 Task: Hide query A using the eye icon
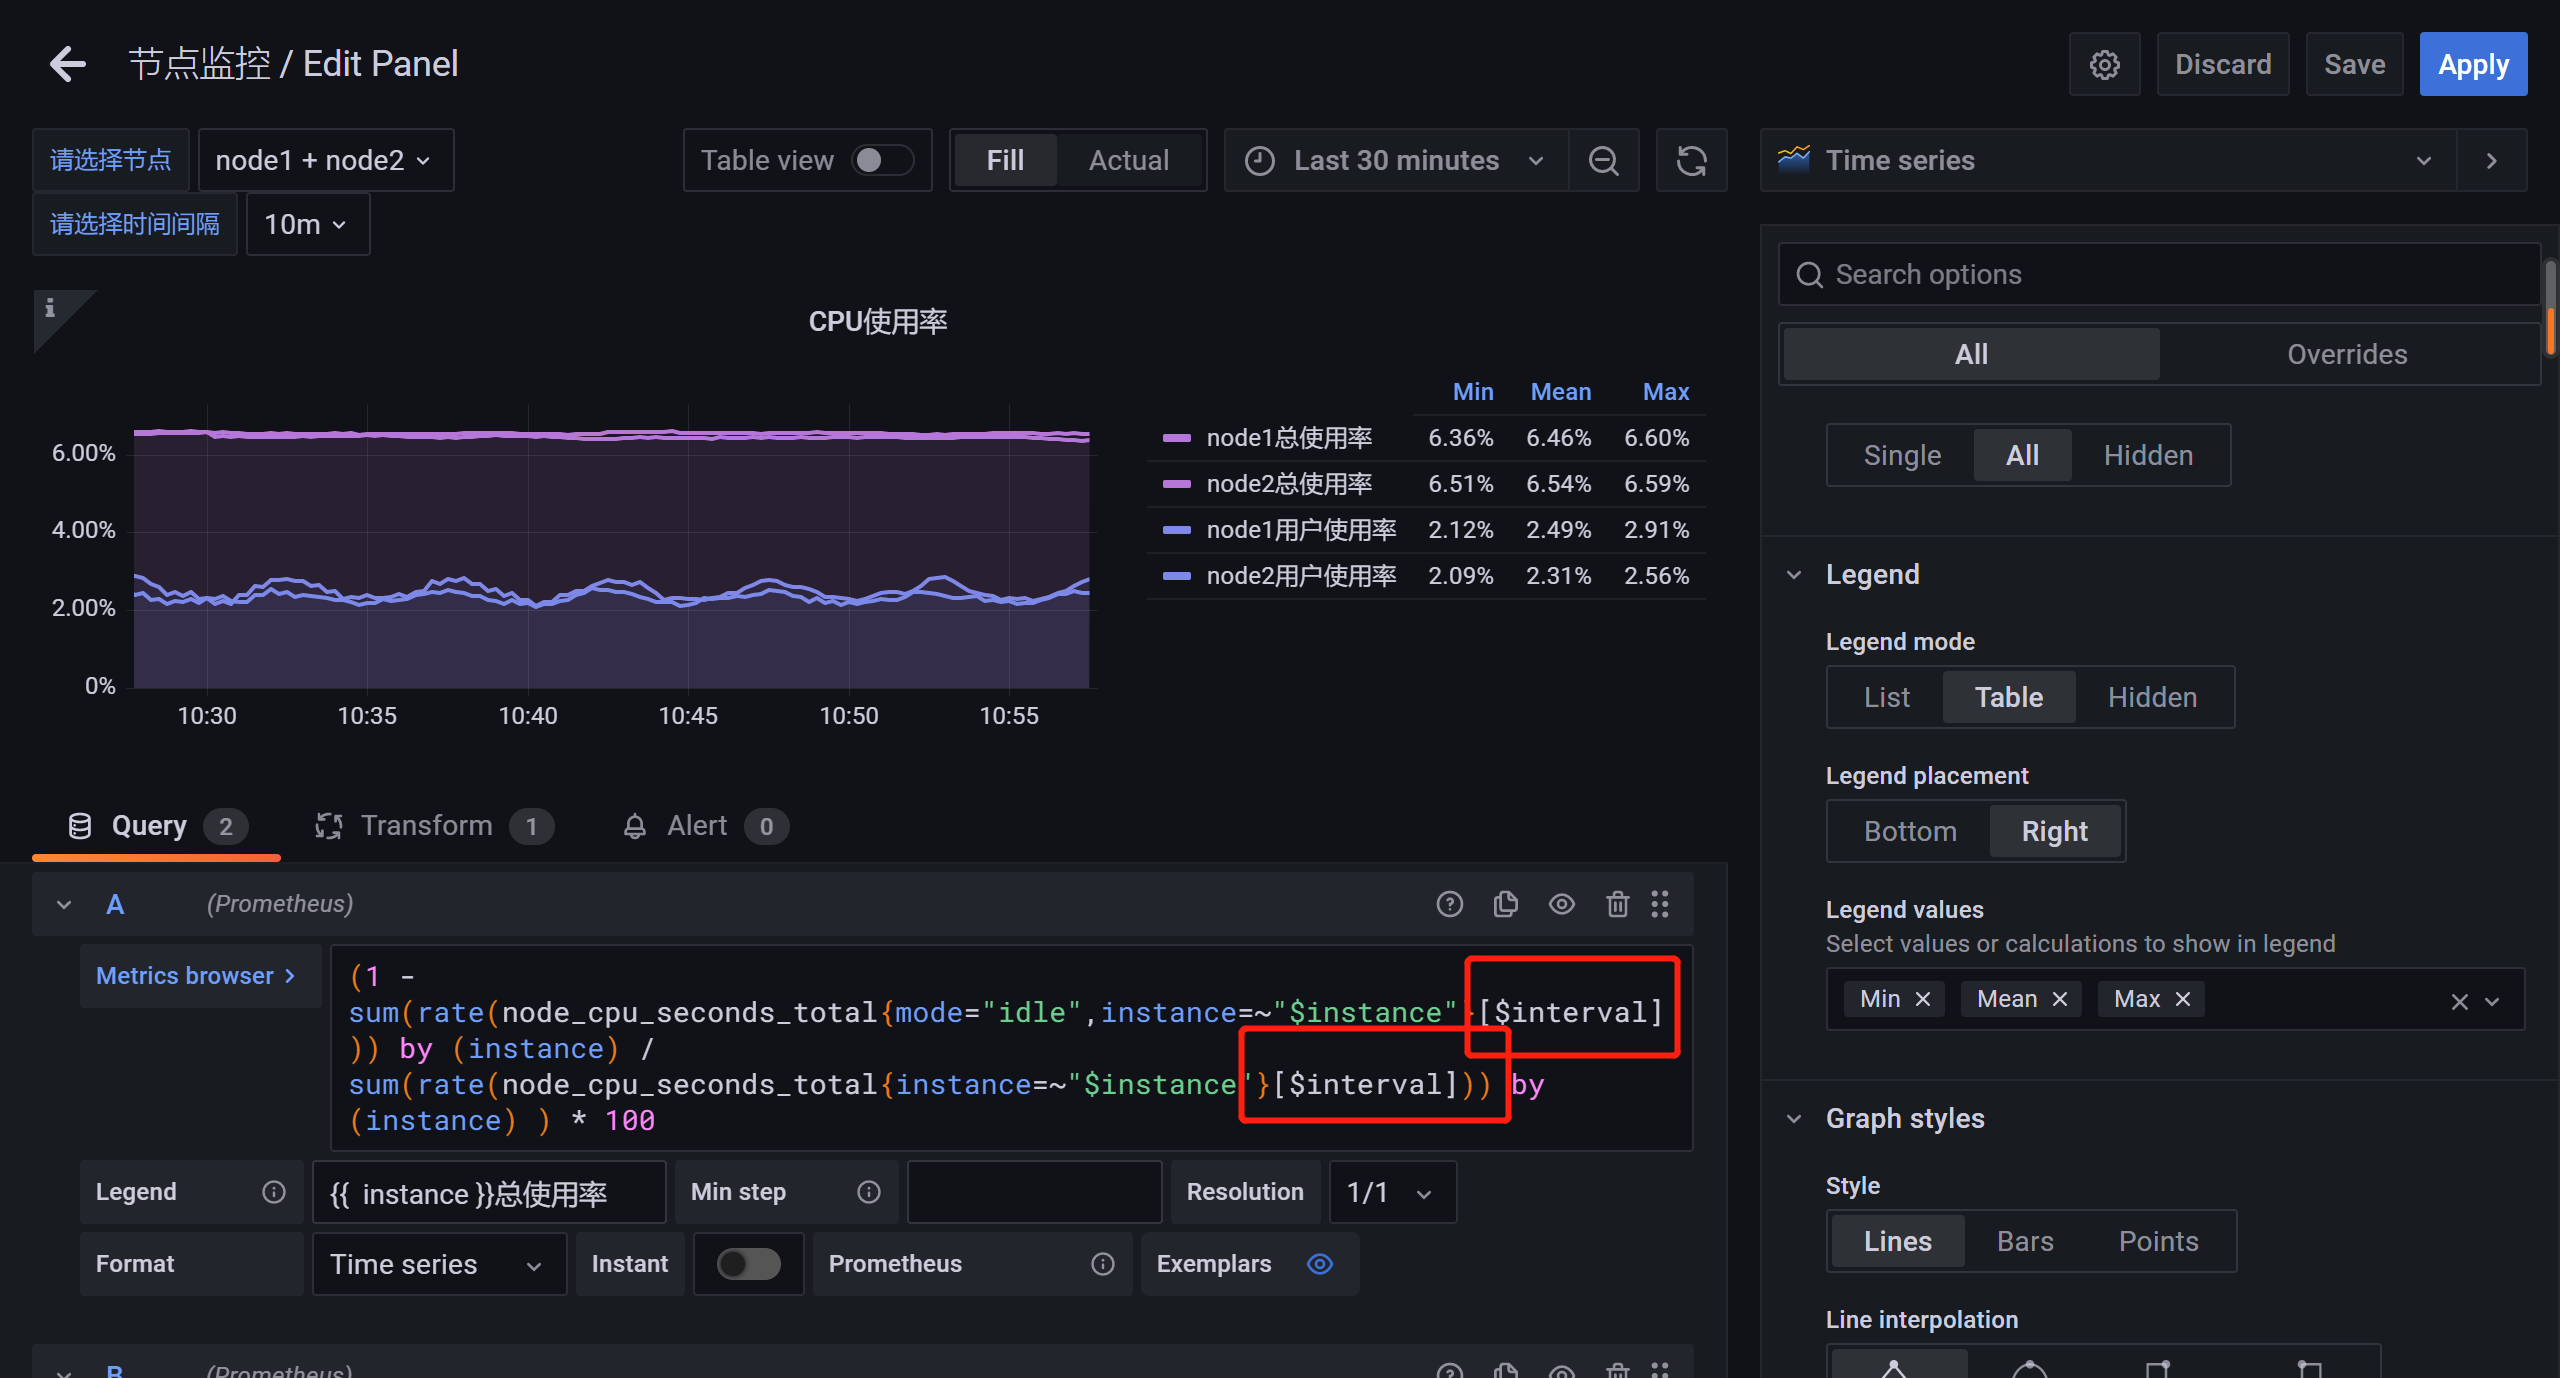[x=1561, y=903]
